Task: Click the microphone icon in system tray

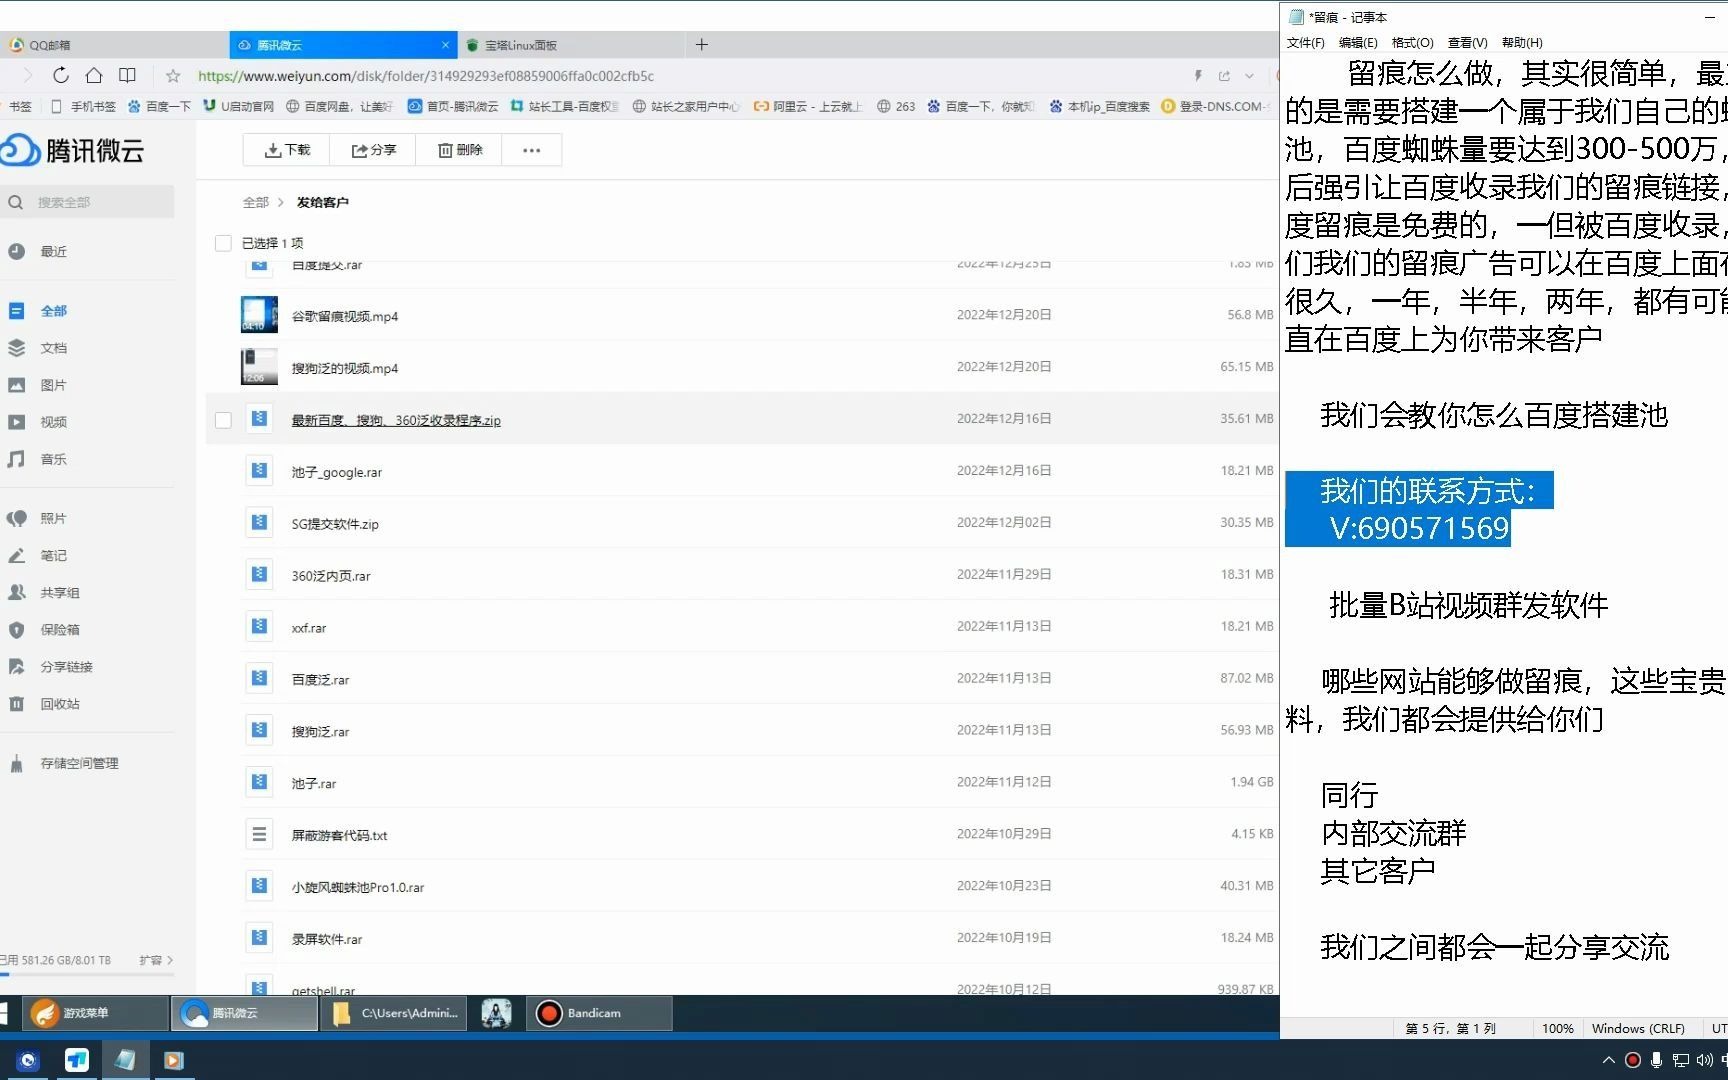Action: pos(1656,1060)
